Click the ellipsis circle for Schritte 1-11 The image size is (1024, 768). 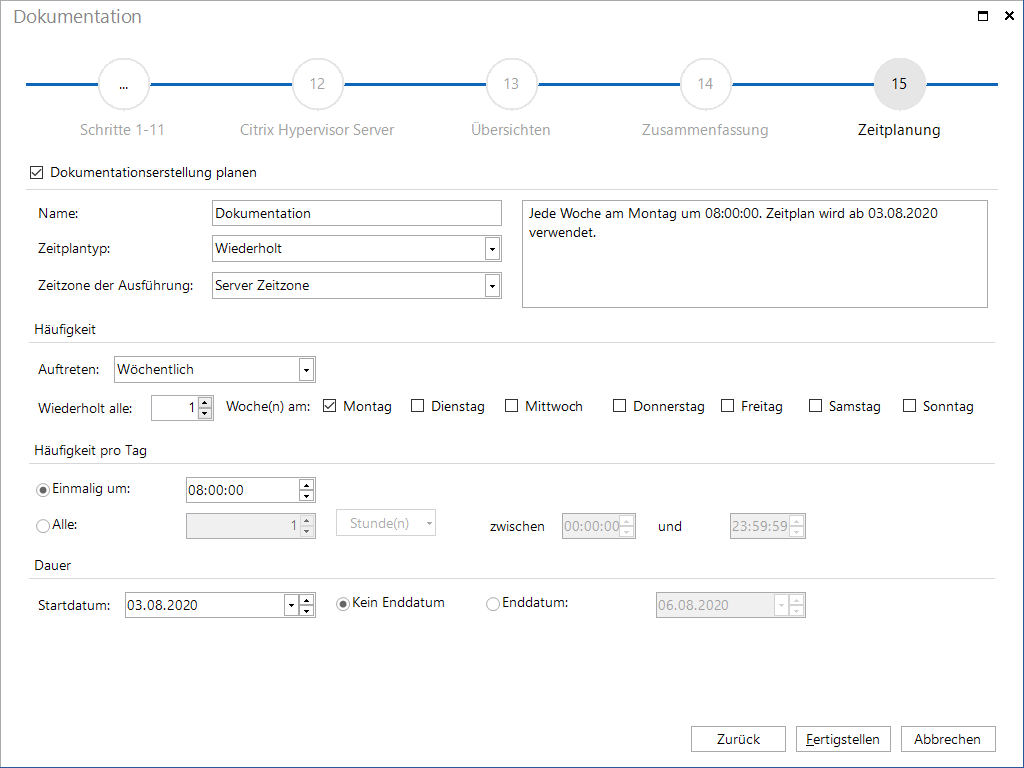tap(123, 84)
